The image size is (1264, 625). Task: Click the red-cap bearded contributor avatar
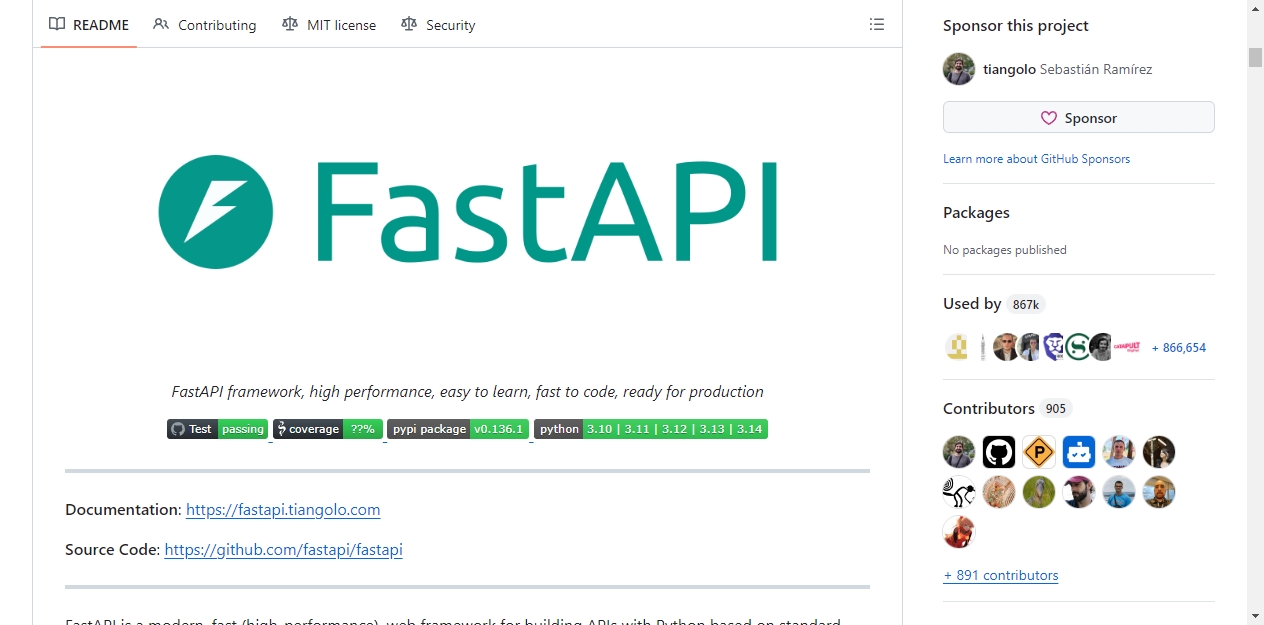[x=1079, y=492]
